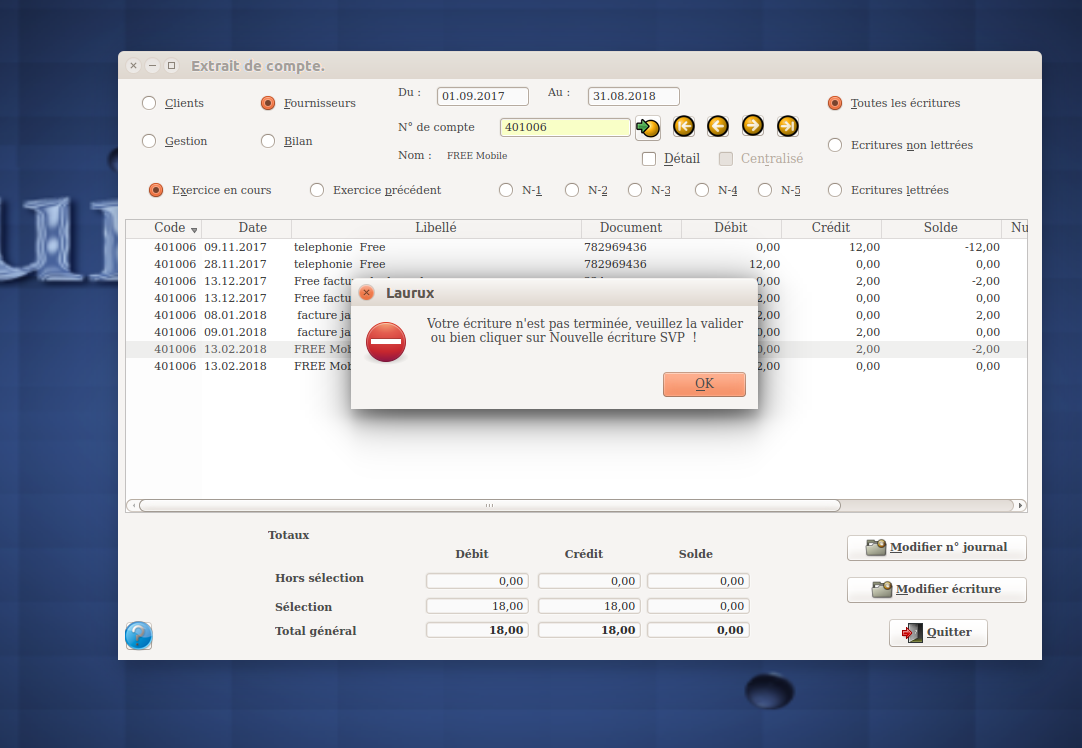Jump to last account arrow icon
The width and height of the screenshot is (1082, 748).
click(x=787, y=126)
